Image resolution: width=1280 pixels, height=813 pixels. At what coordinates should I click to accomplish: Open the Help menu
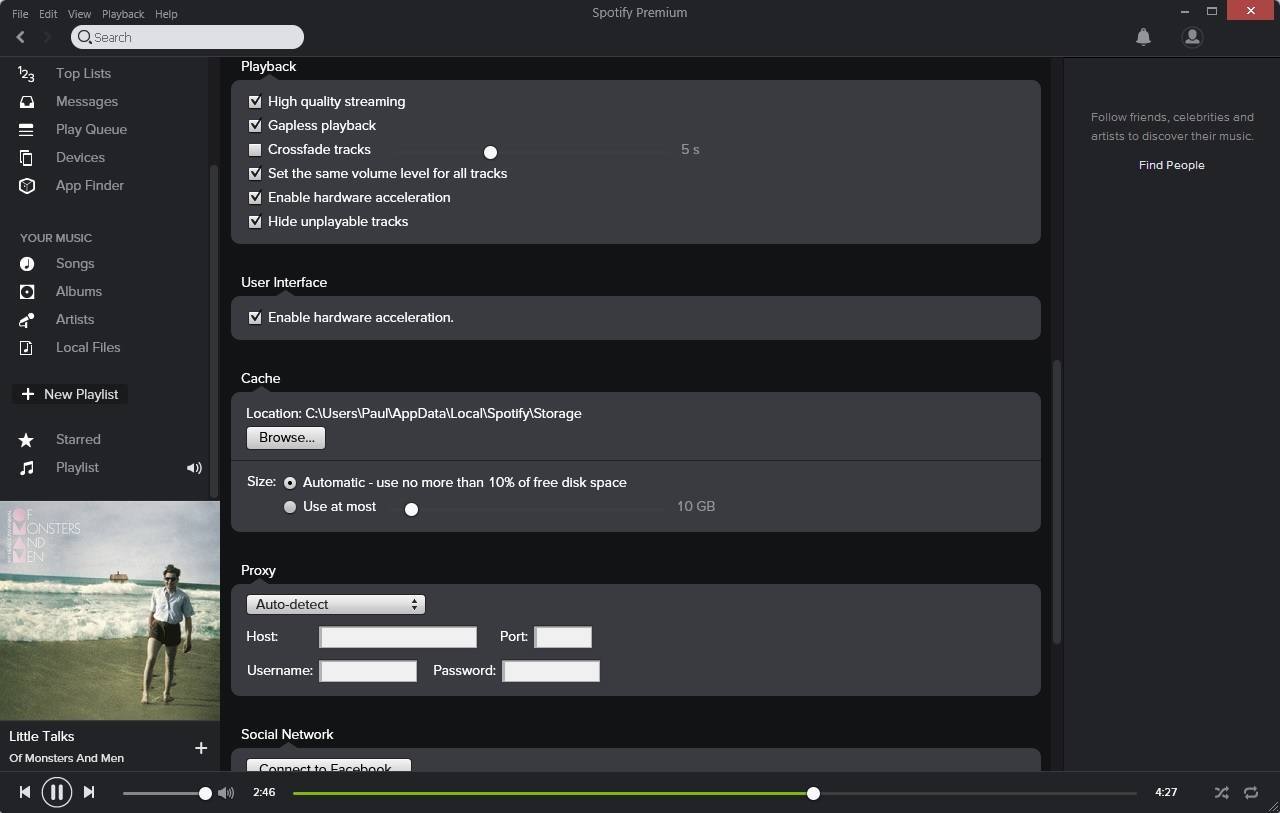[166, 14]
